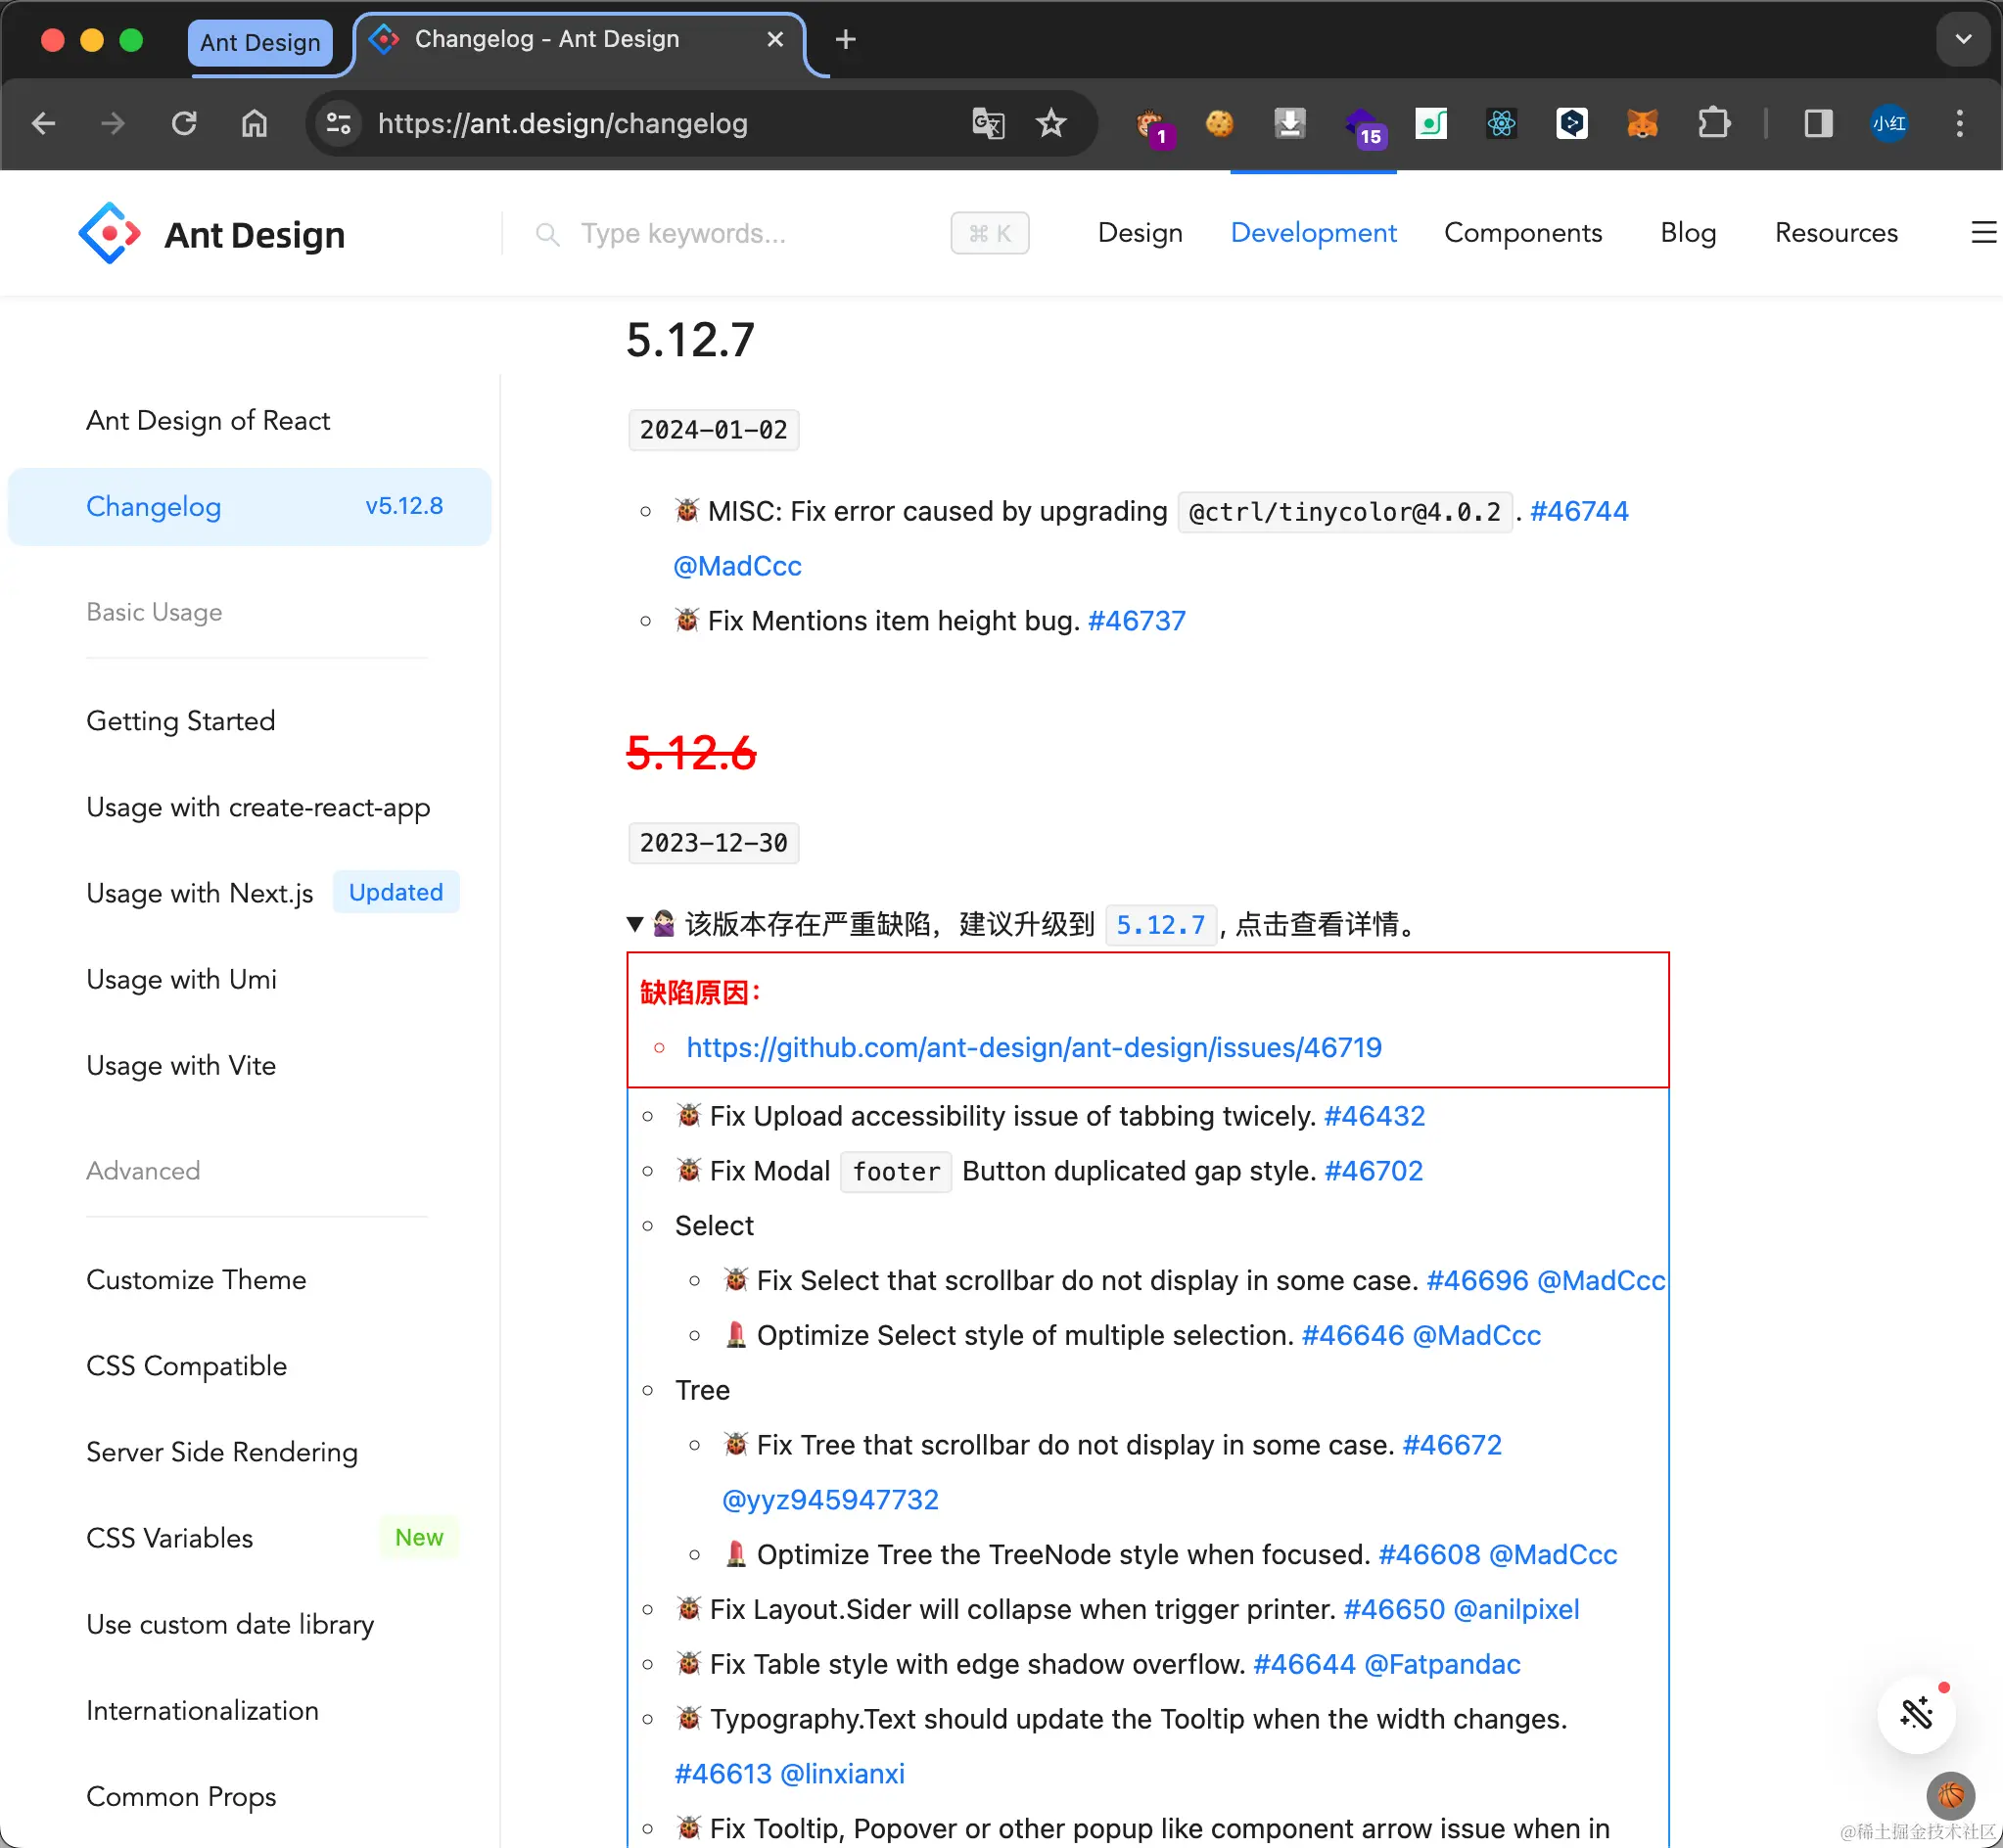This screenshot has height=1848, width=2003.
Task: Click the Ant Design logo icon
Action: [109, 233]
